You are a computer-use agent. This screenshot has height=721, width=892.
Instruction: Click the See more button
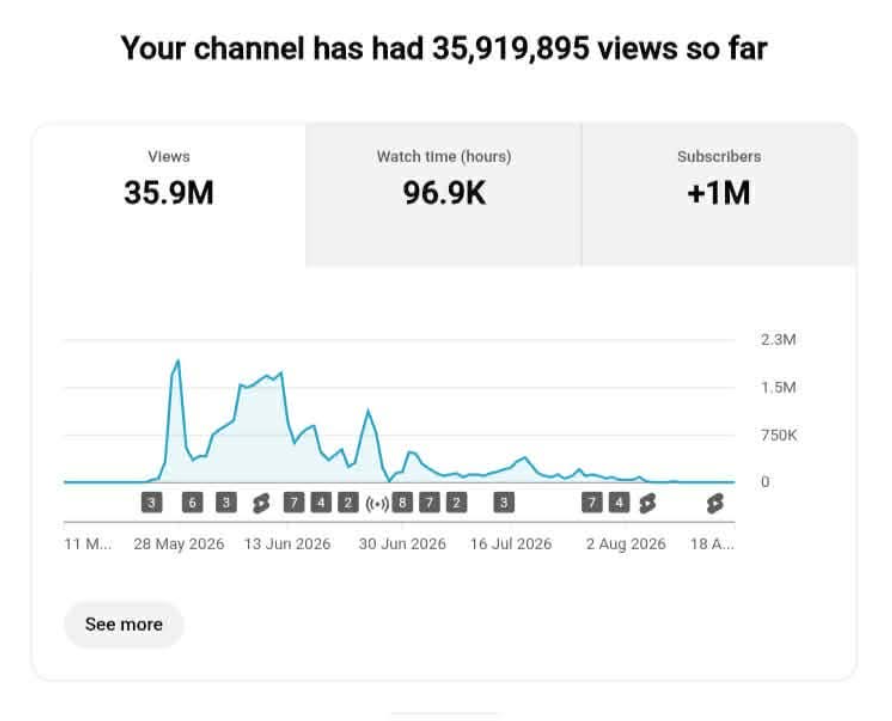pos(124,624)
